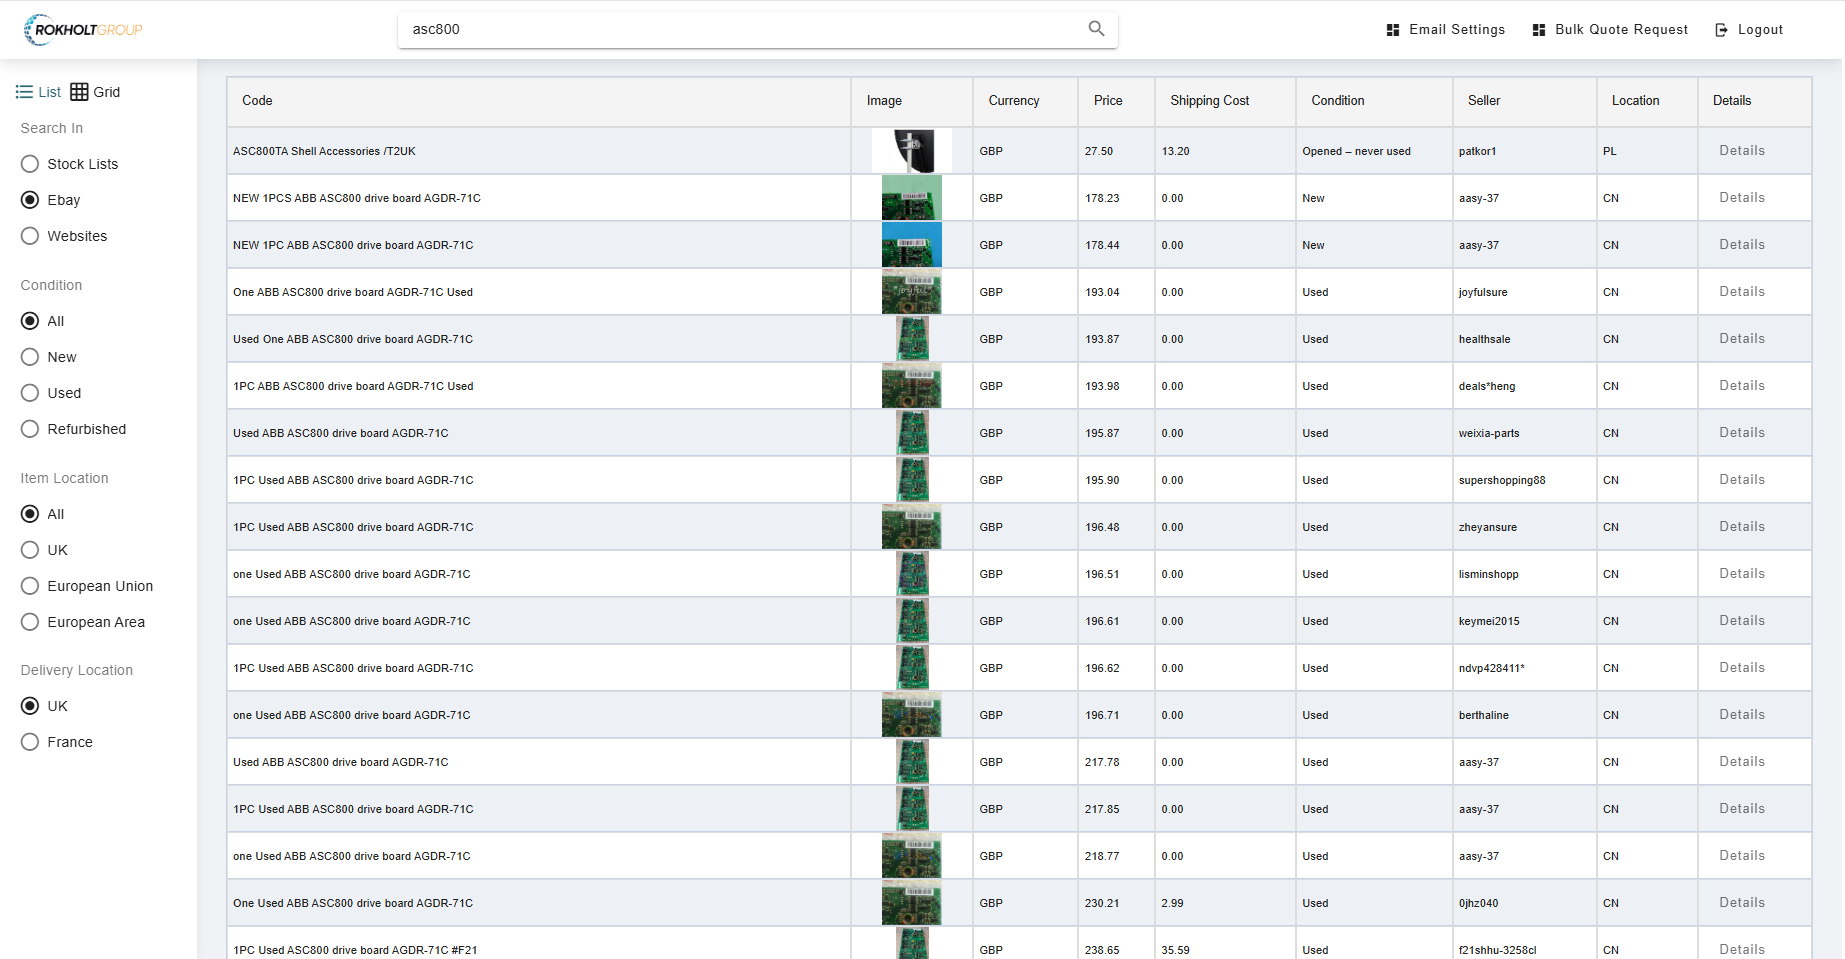Click the Shipping Cost column header

point(1209,101)
